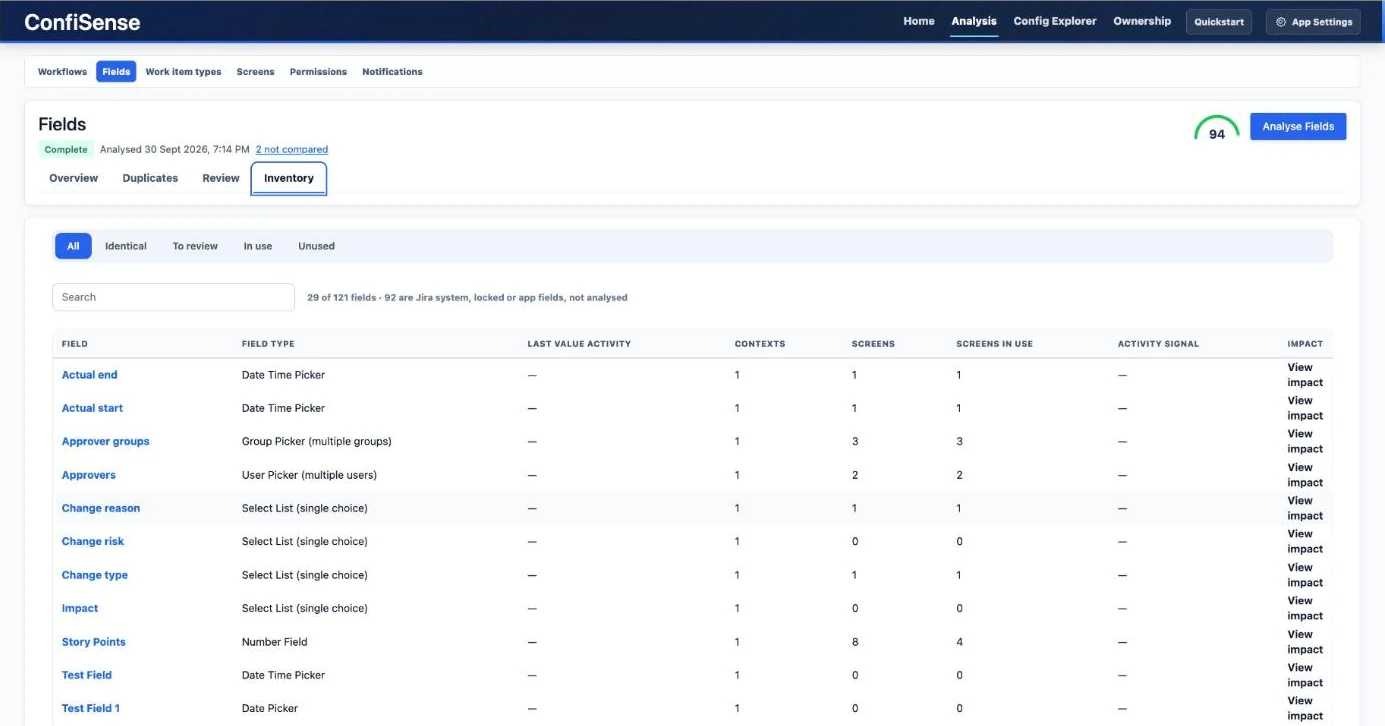The width and height of the screenshot is (1385, 726).
Task: Open the Approver groups field link
Action: pos(105,441)
